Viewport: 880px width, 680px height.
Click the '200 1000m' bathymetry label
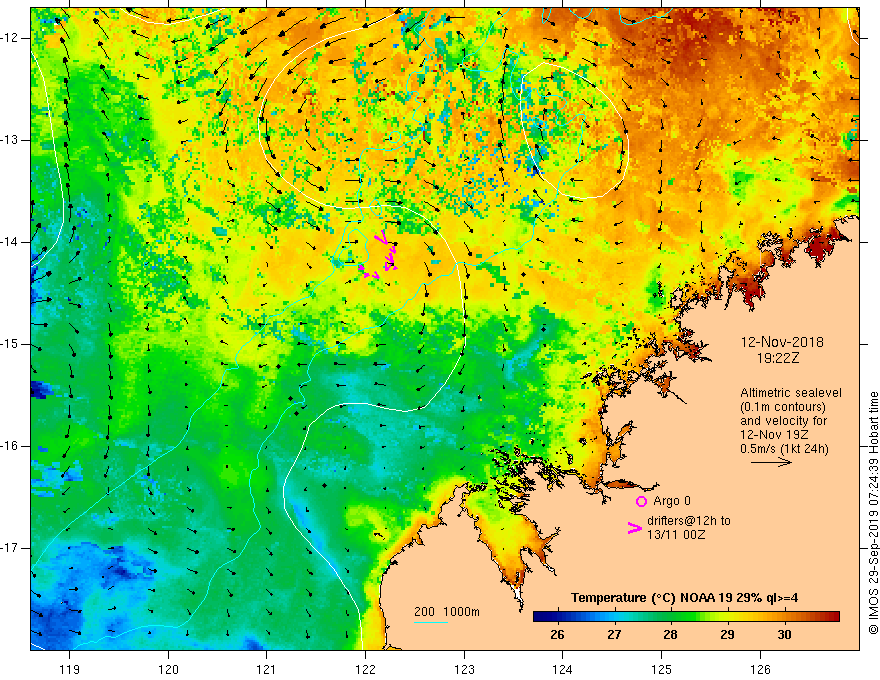pos(447,612)
